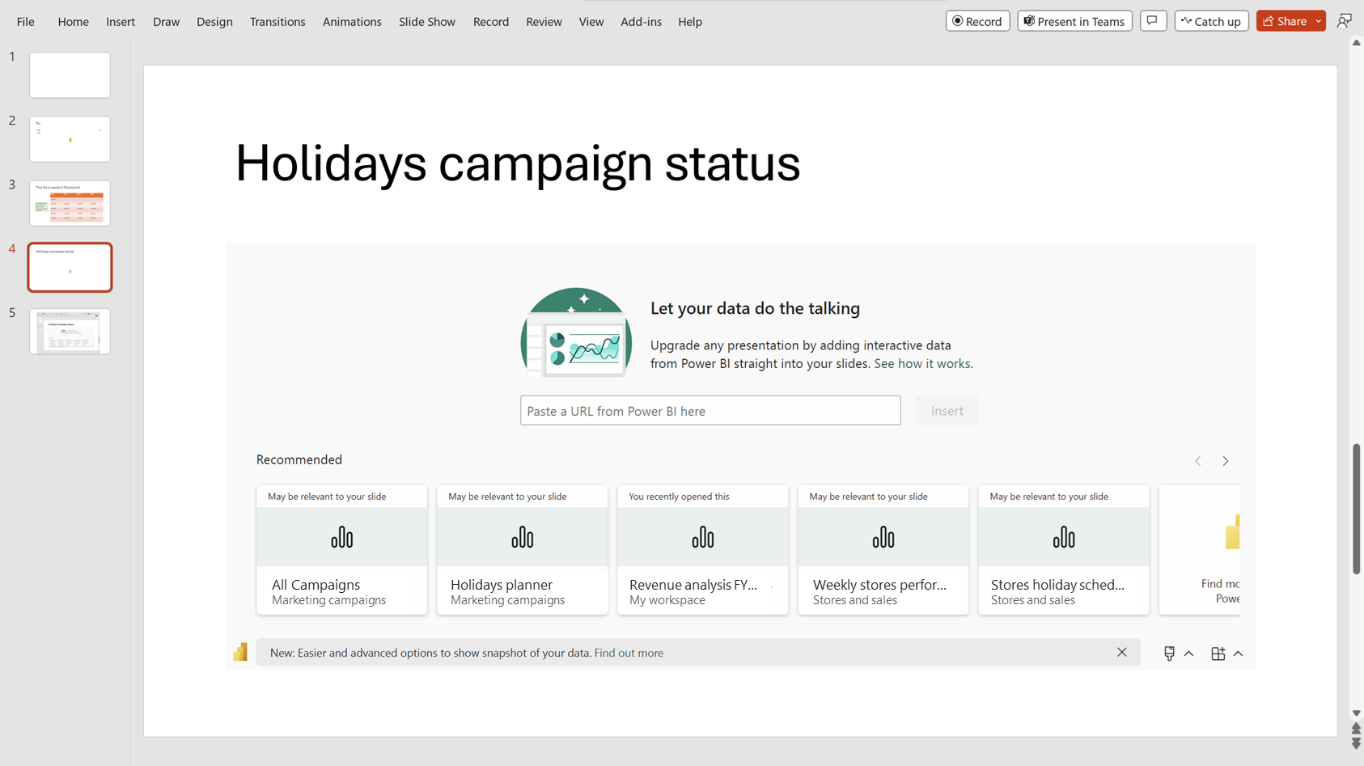Show previous recommended reports arrow

1198,461
